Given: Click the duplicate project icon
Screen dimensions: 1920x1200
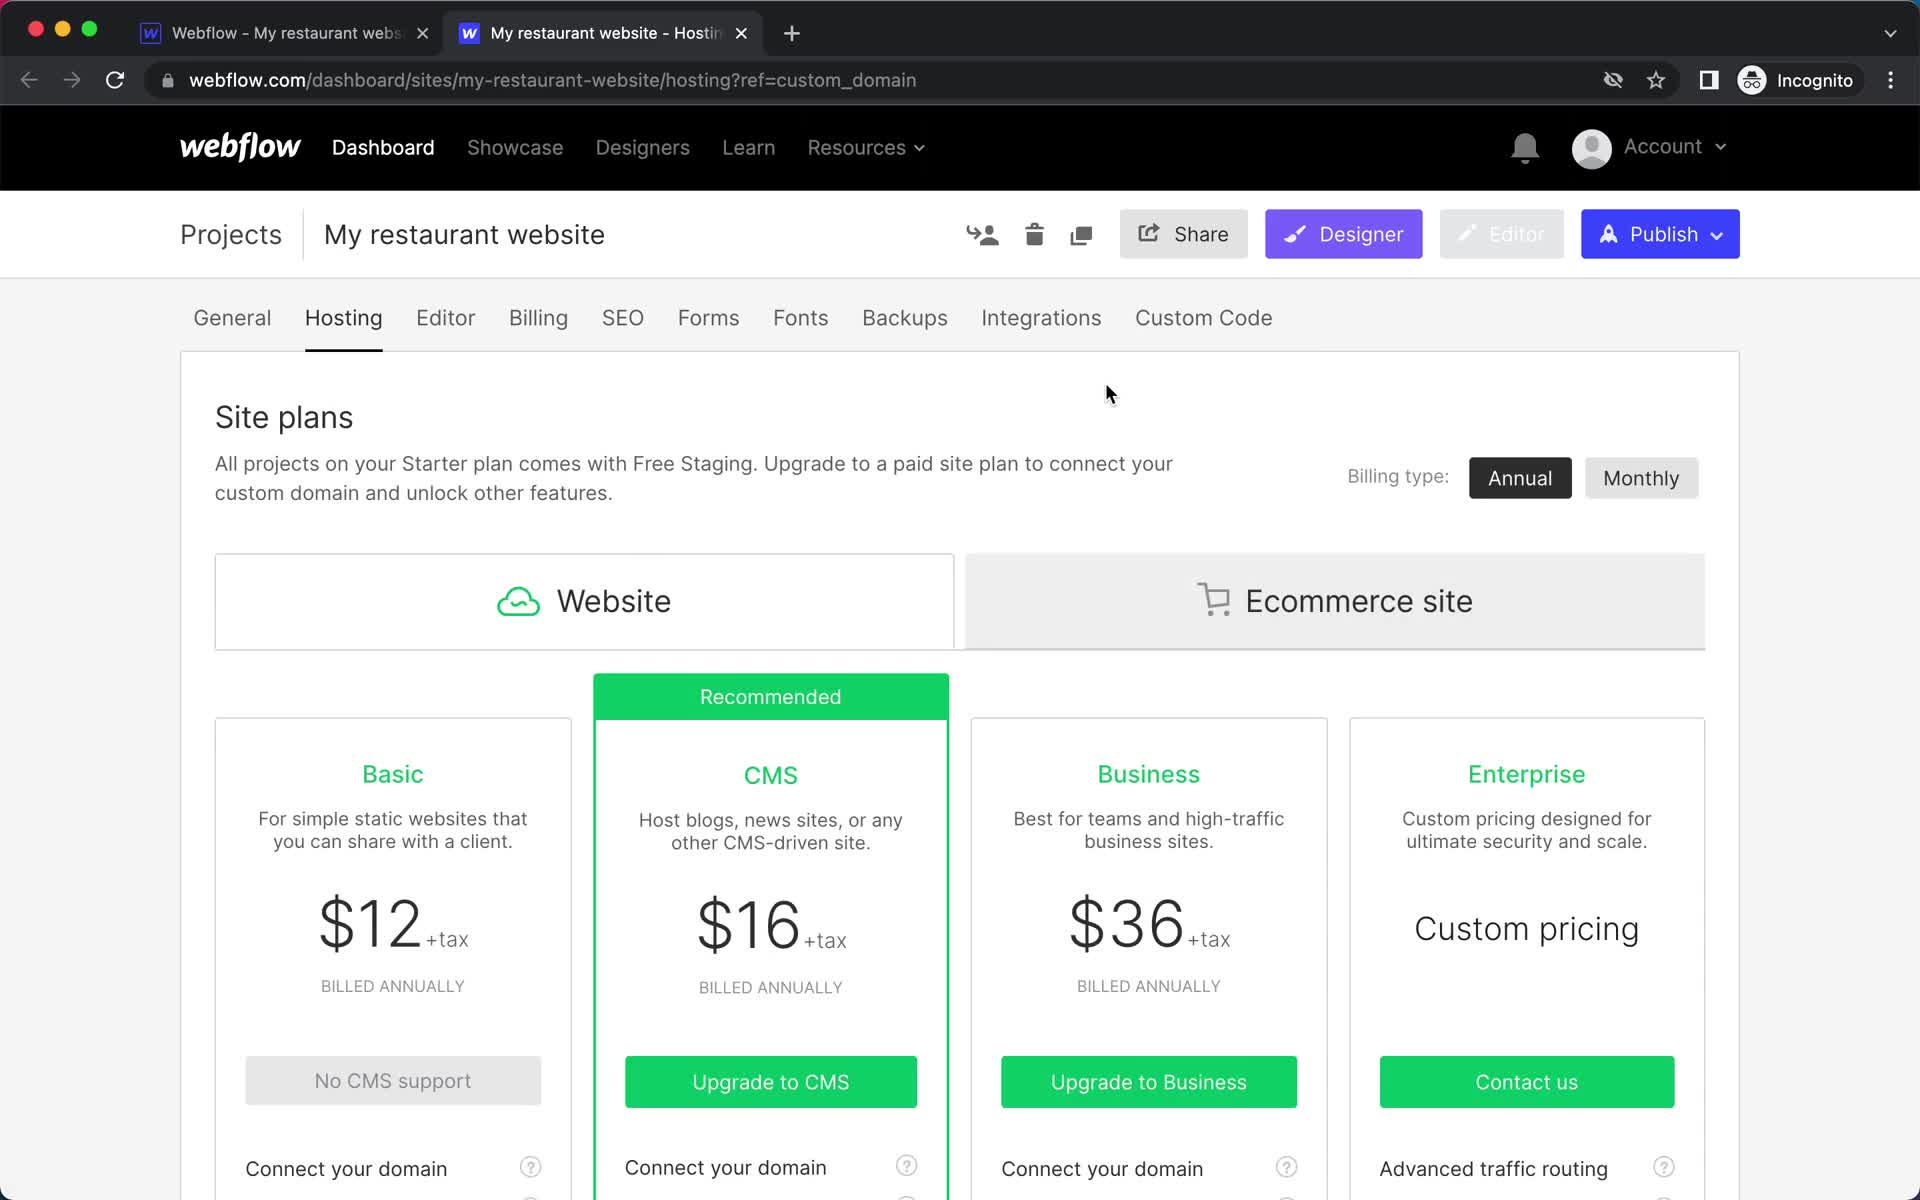Looking at the screenshot, I should pos(1081,235).
